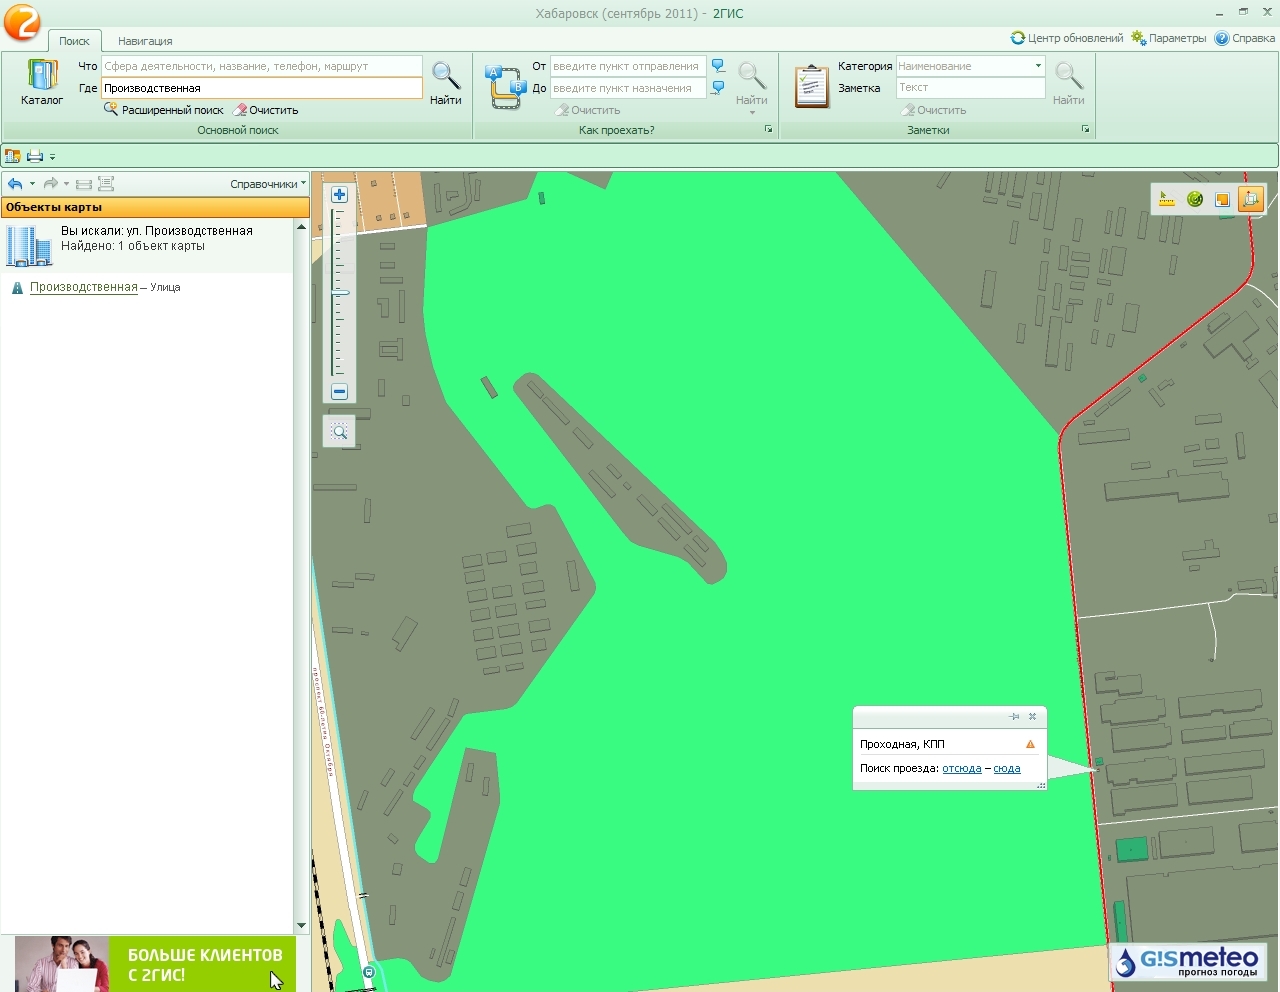The image size is (1280, 992).
Task: Click the map zoom-in plus button
Action: (339, 195)
